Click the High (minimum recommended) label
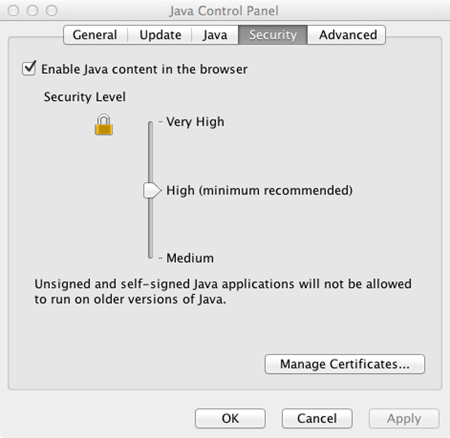450x438 pixels. click(x=259, y=190)
